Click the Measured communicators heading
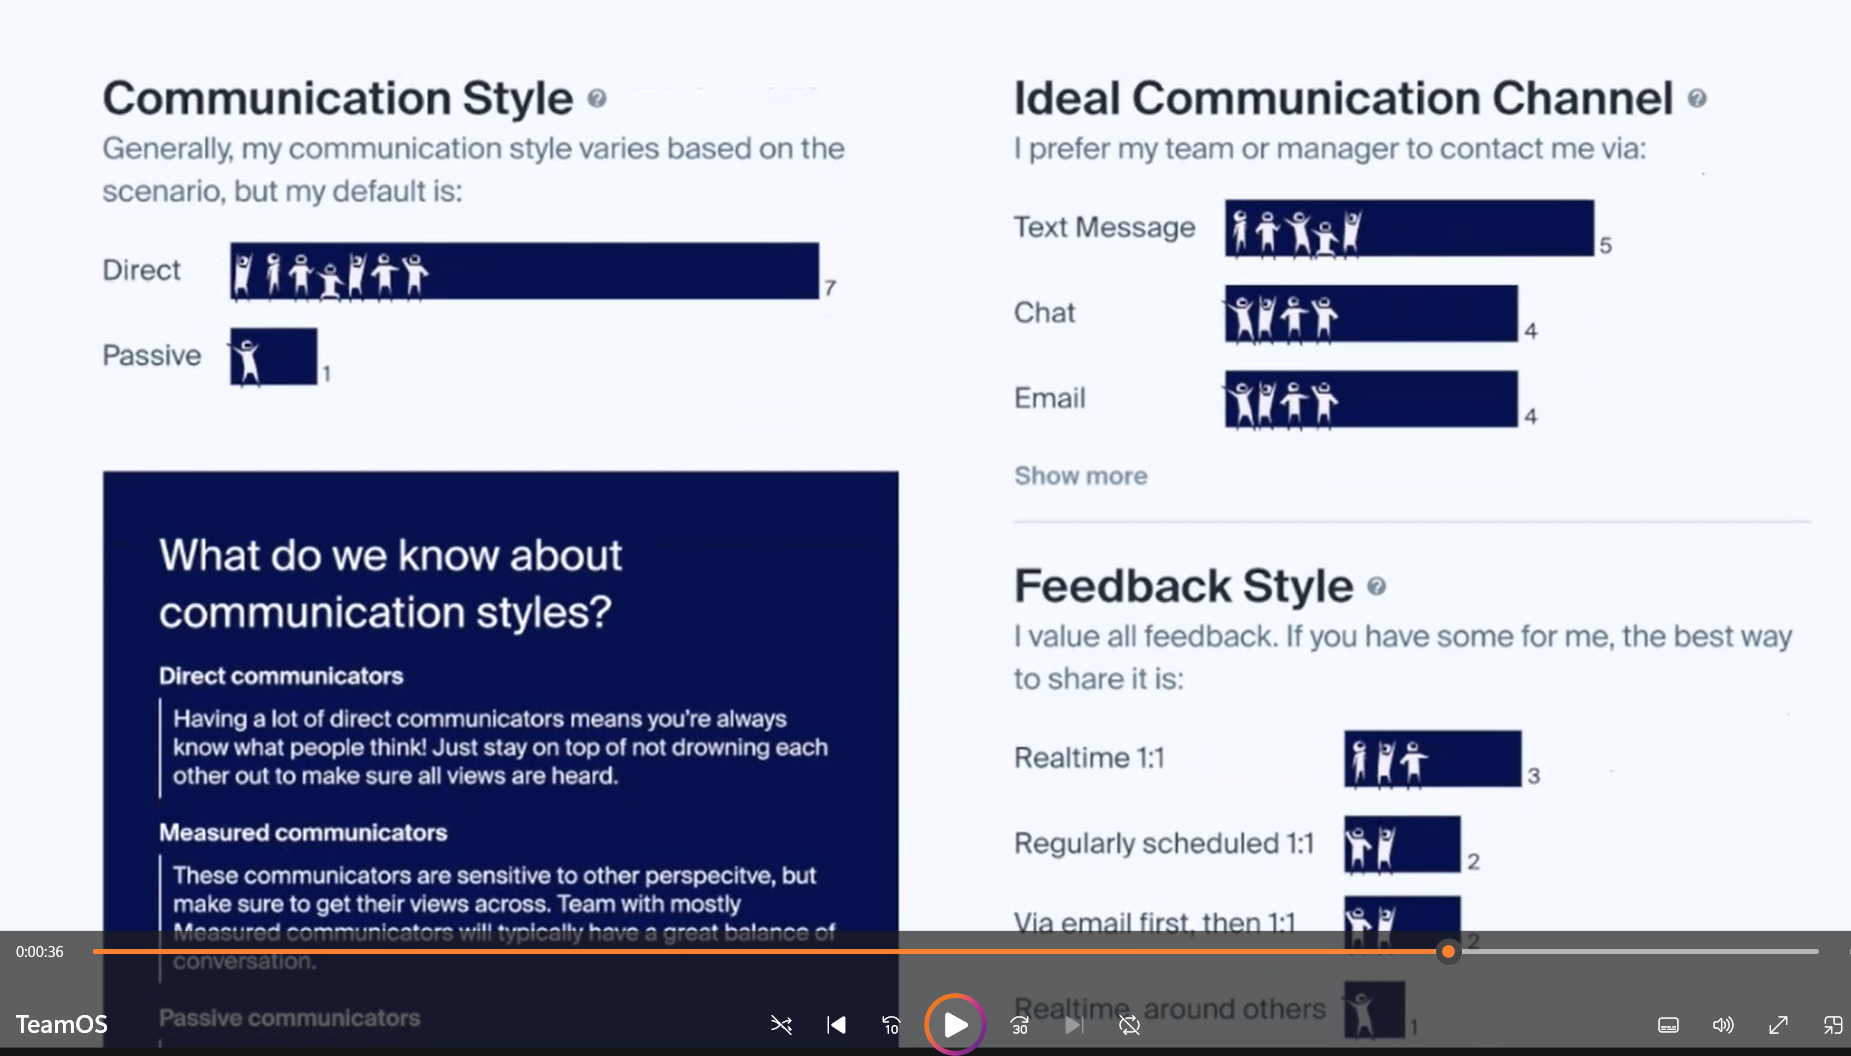 (x=303, y=833)
